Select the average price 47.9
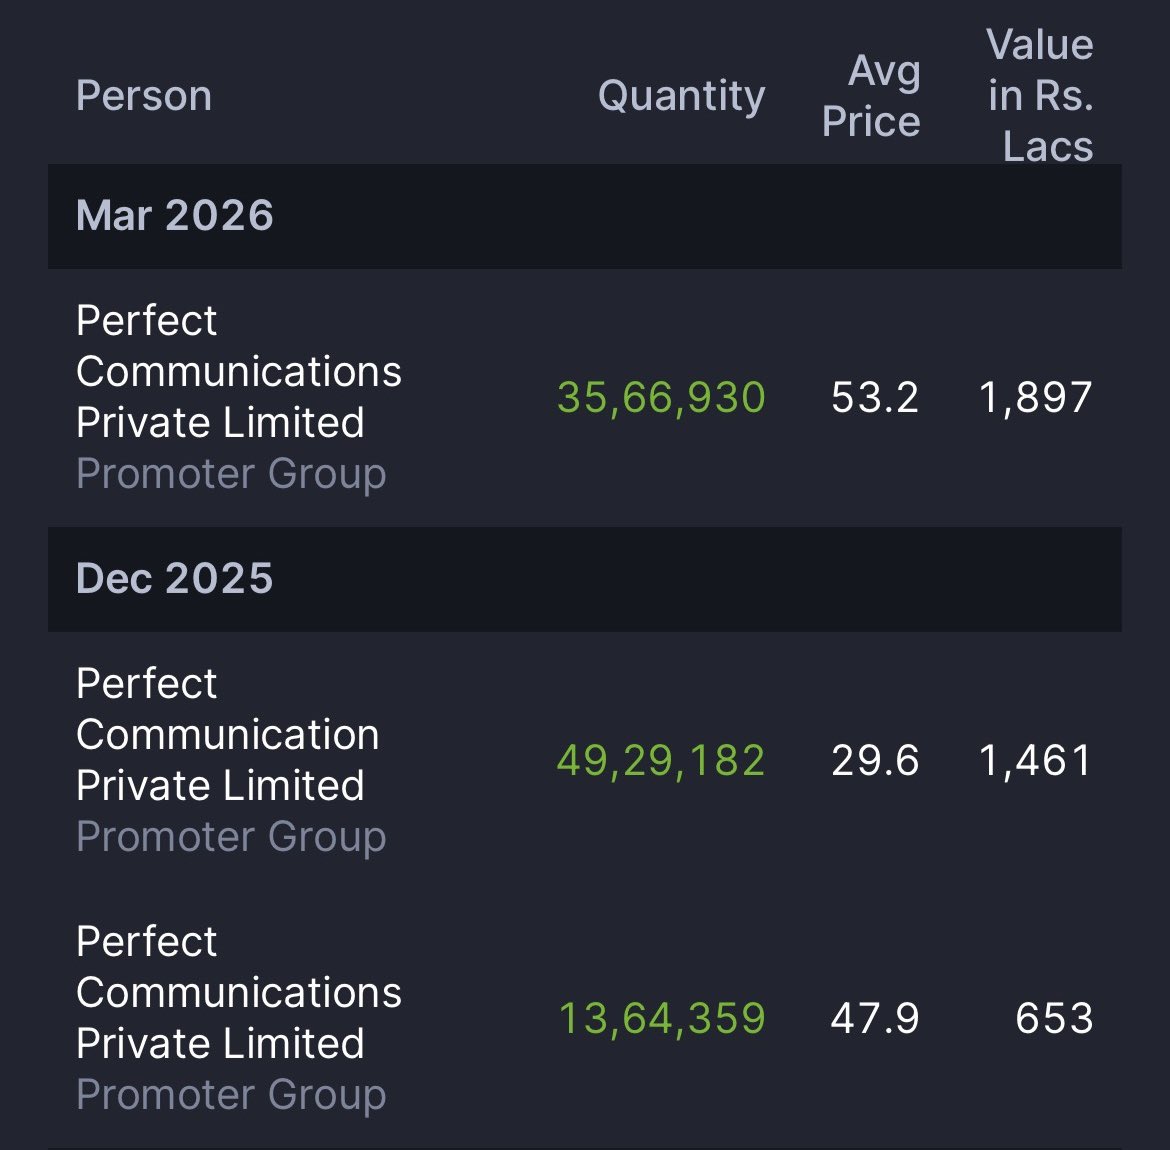Screen dimensions: 1170x1150 [x=875, y=1019]
